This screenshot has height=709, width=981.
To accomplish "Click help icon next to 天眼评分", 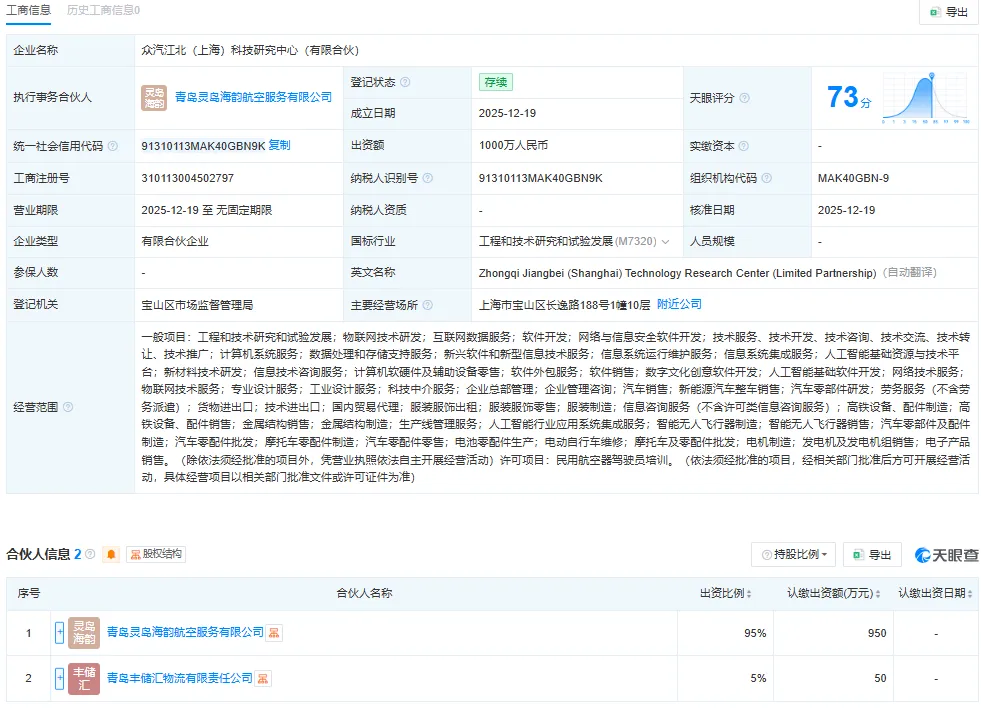I will tap(745, 98).
